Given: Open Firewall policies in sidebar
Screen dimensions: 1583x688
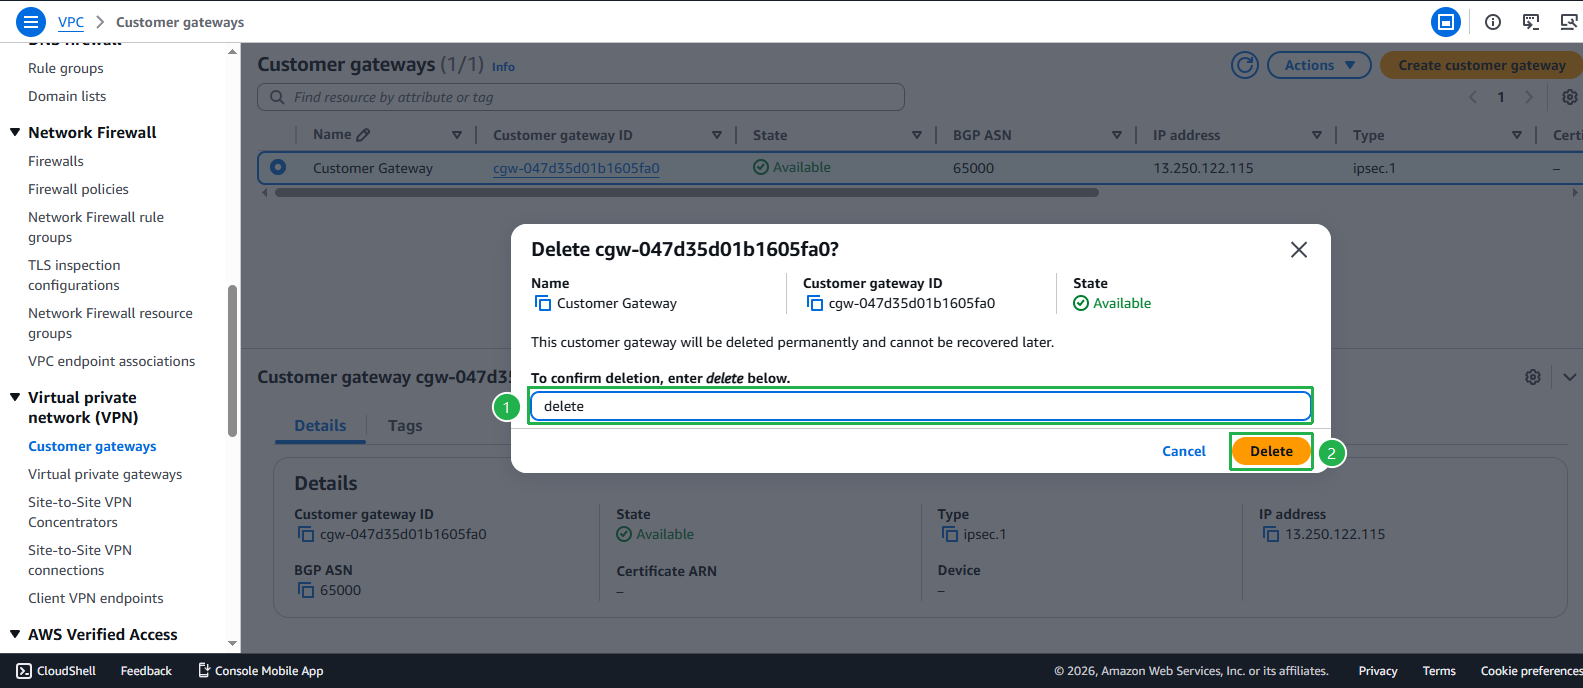Looking at the screenshot, I should [78, 189].
